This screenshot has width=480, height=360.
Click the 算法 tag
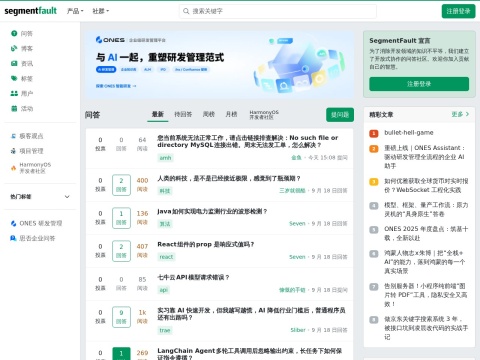[165, 224]
